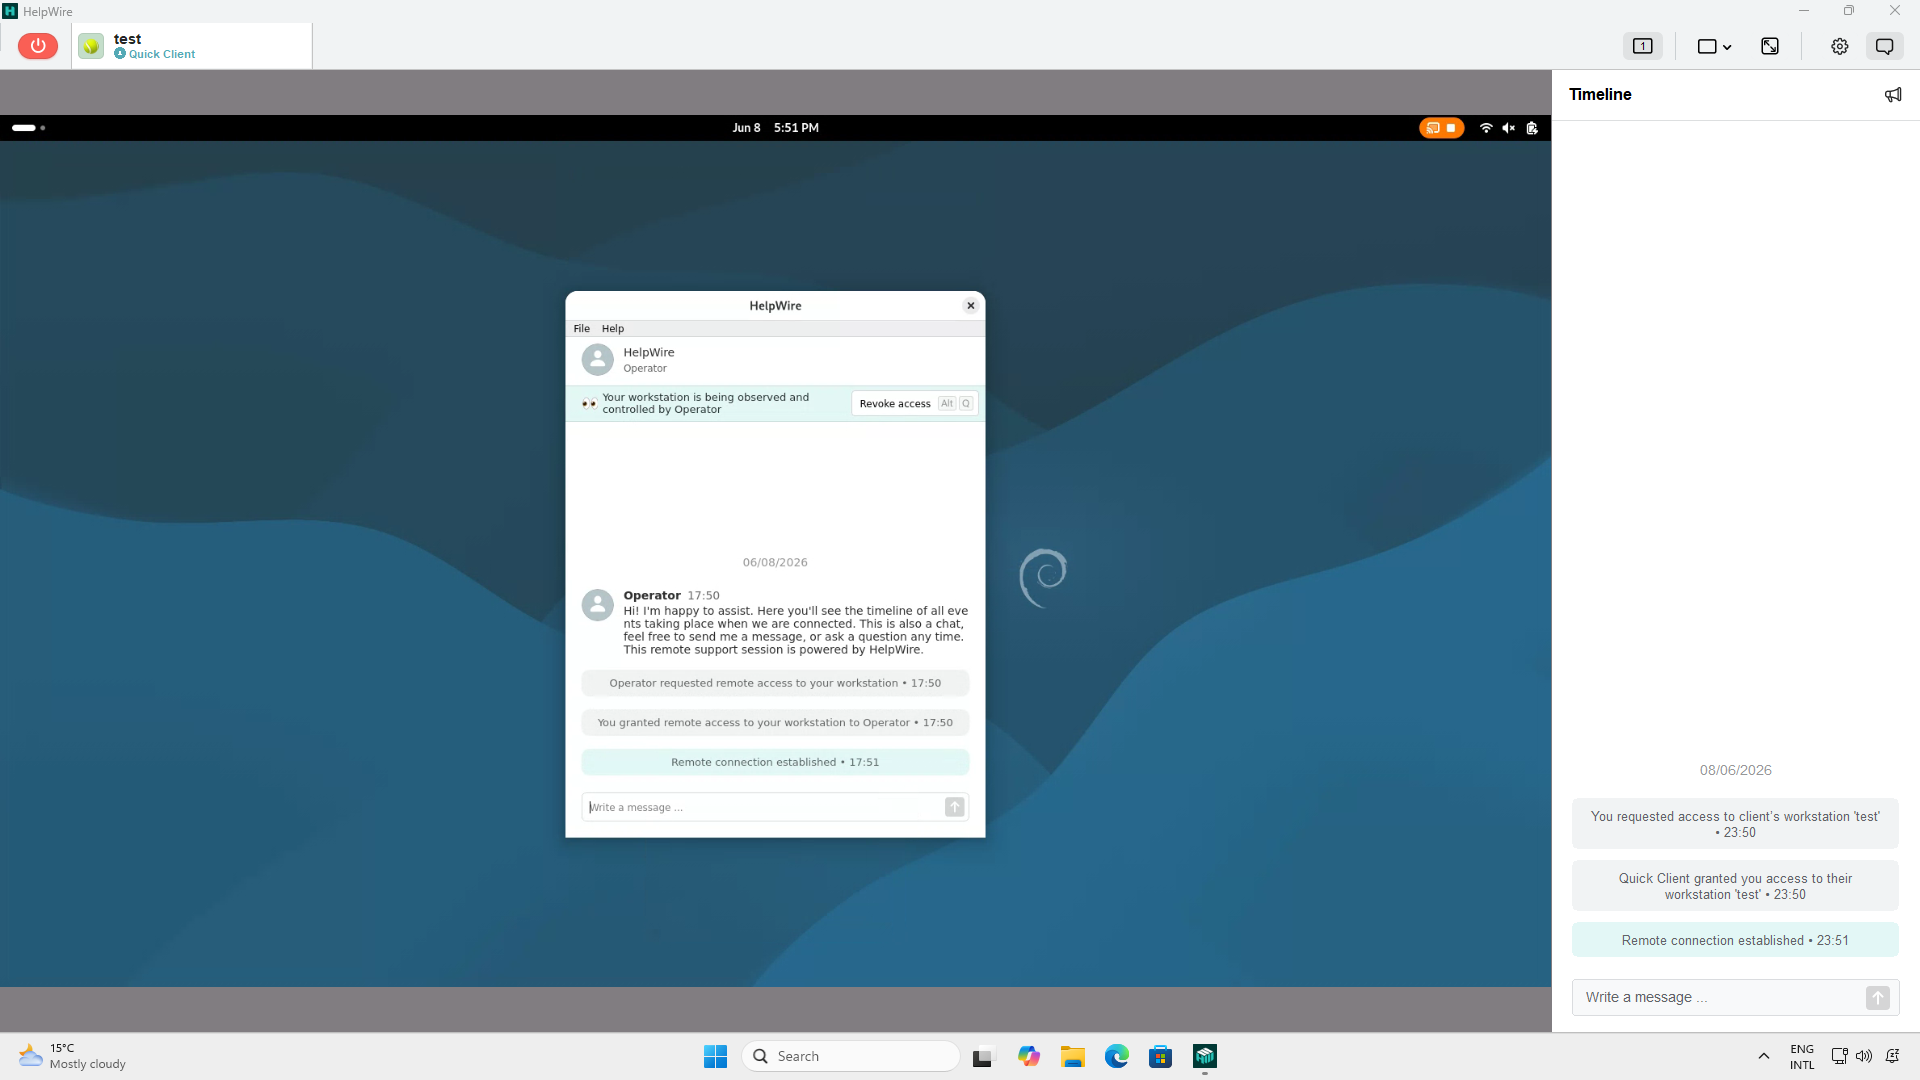Click 'Operator requested remote access' entry
1920x1080 pixels.
775,683
